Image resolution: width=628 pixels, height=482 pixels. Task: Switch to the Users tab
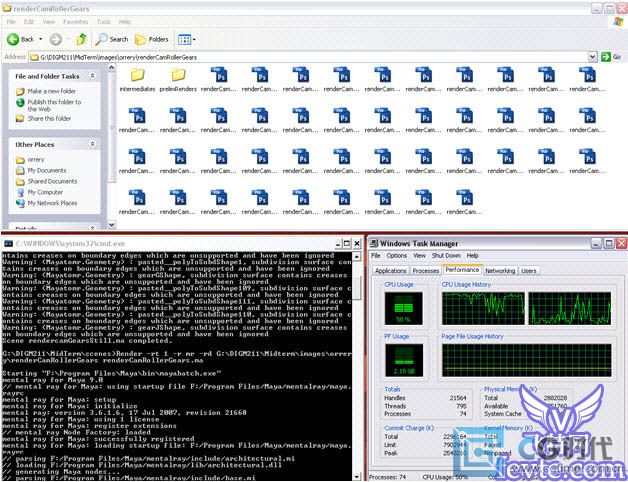point(528,271)
